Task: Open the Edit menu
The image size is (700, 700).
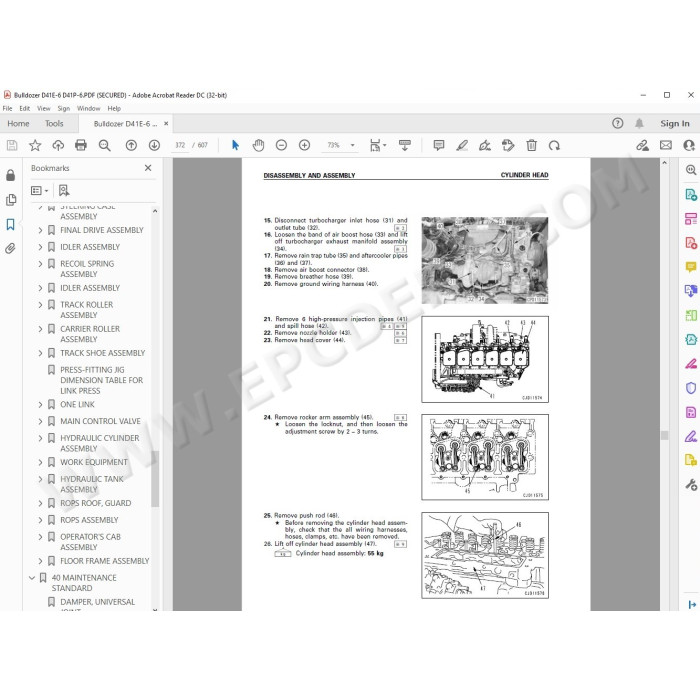Action: pos(25,108)
